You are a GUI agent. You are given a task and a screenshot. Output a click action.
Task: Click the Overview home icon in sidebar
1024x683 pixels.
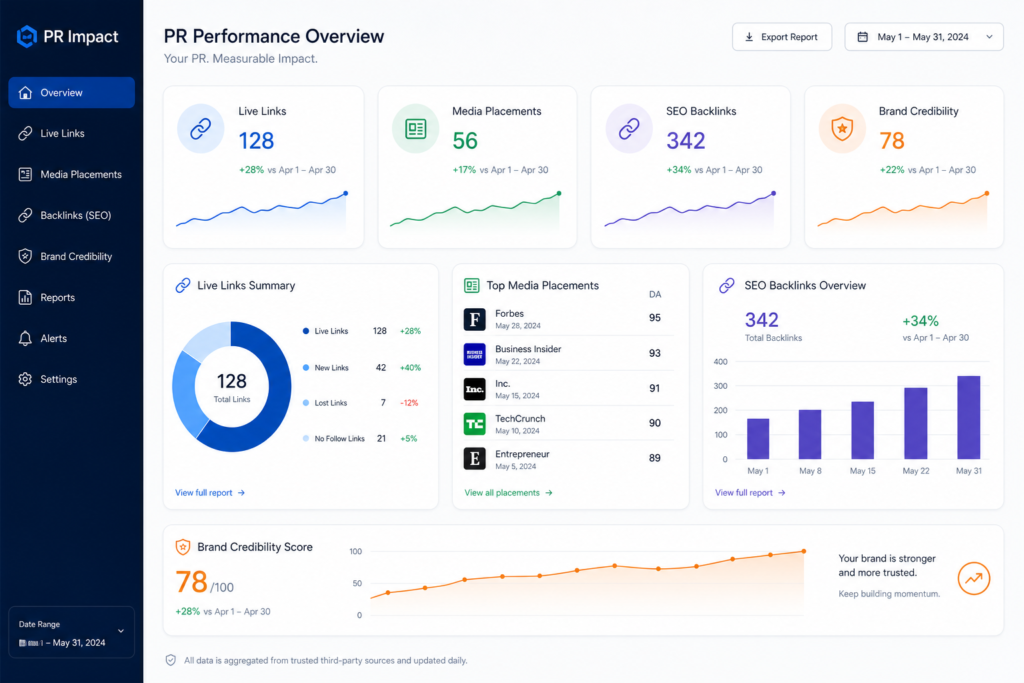point(25,93)
